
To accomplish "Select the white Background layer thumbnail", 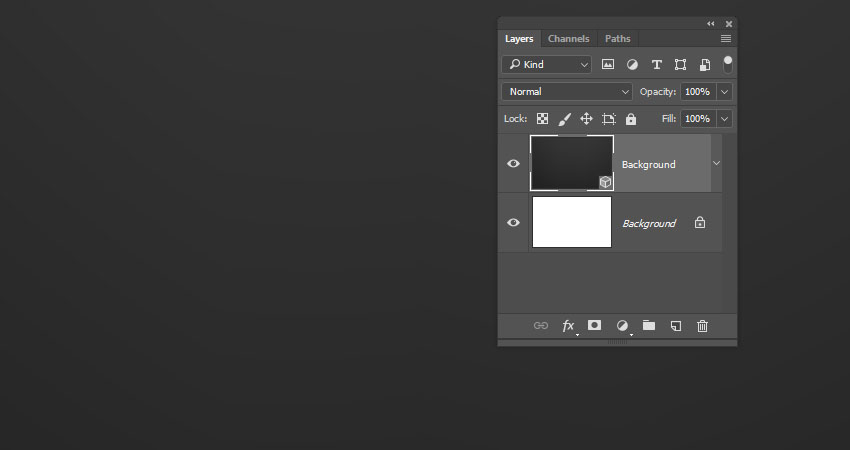I will 572,222.
